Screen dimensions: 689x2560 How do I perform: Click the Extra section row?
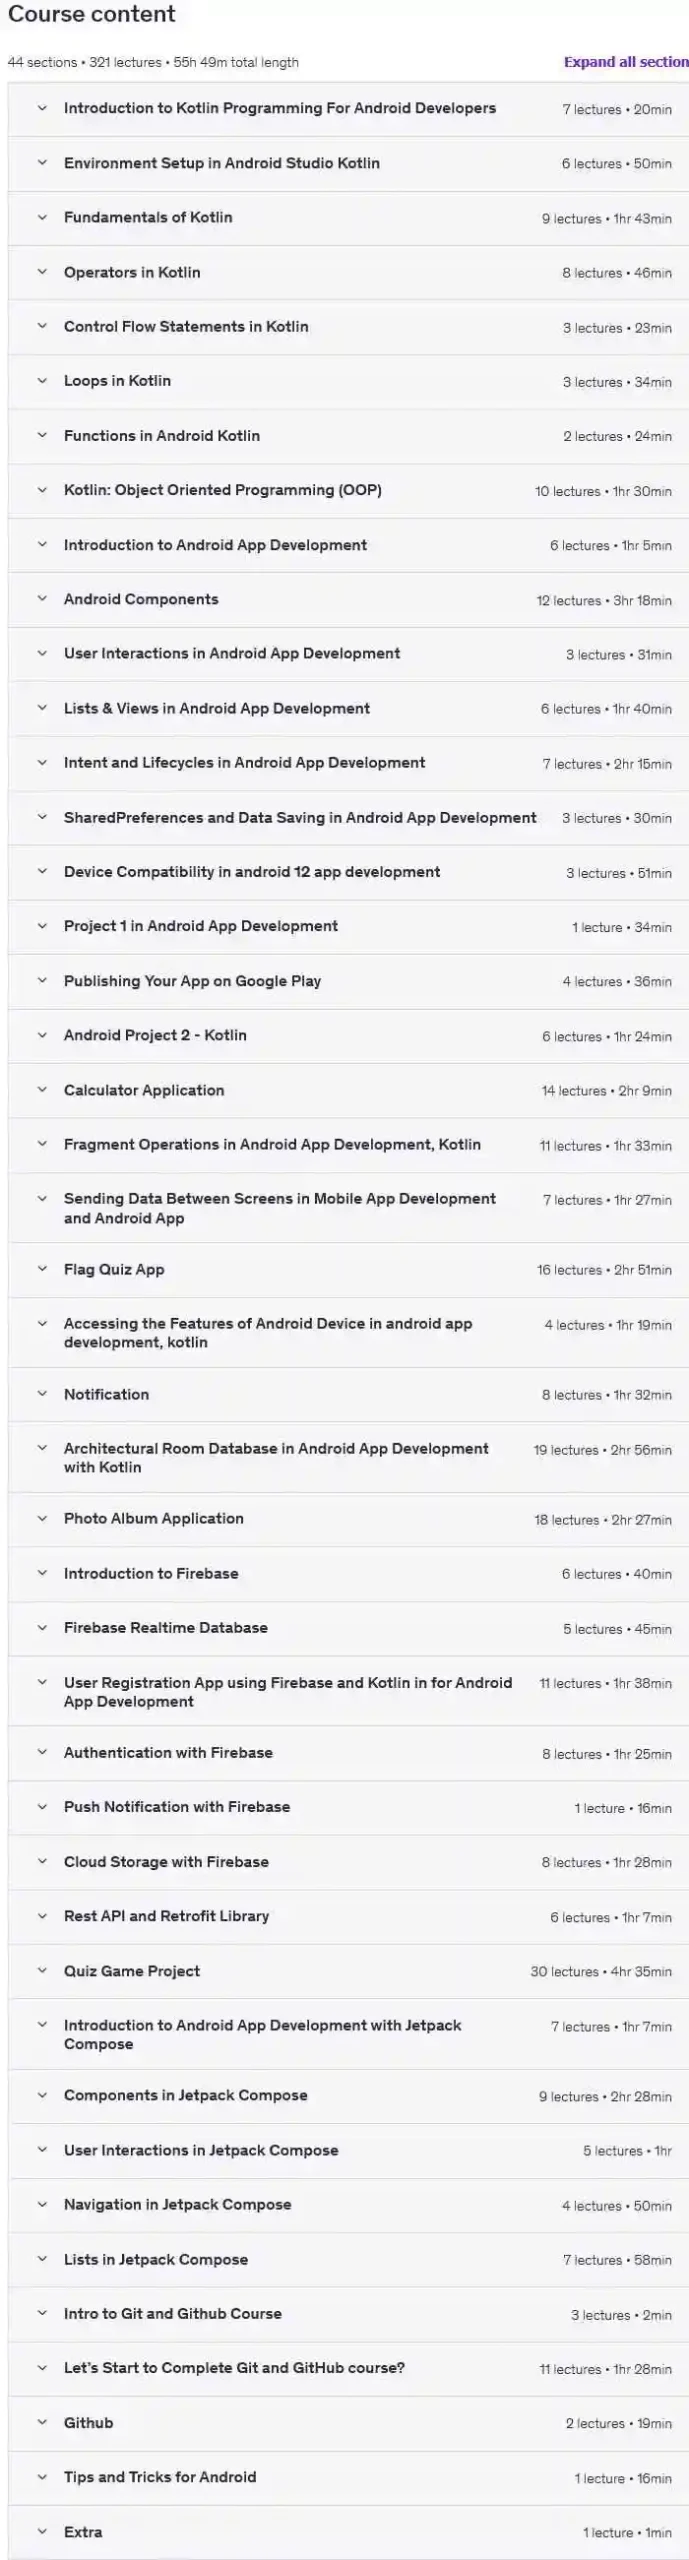point(83,2532)
